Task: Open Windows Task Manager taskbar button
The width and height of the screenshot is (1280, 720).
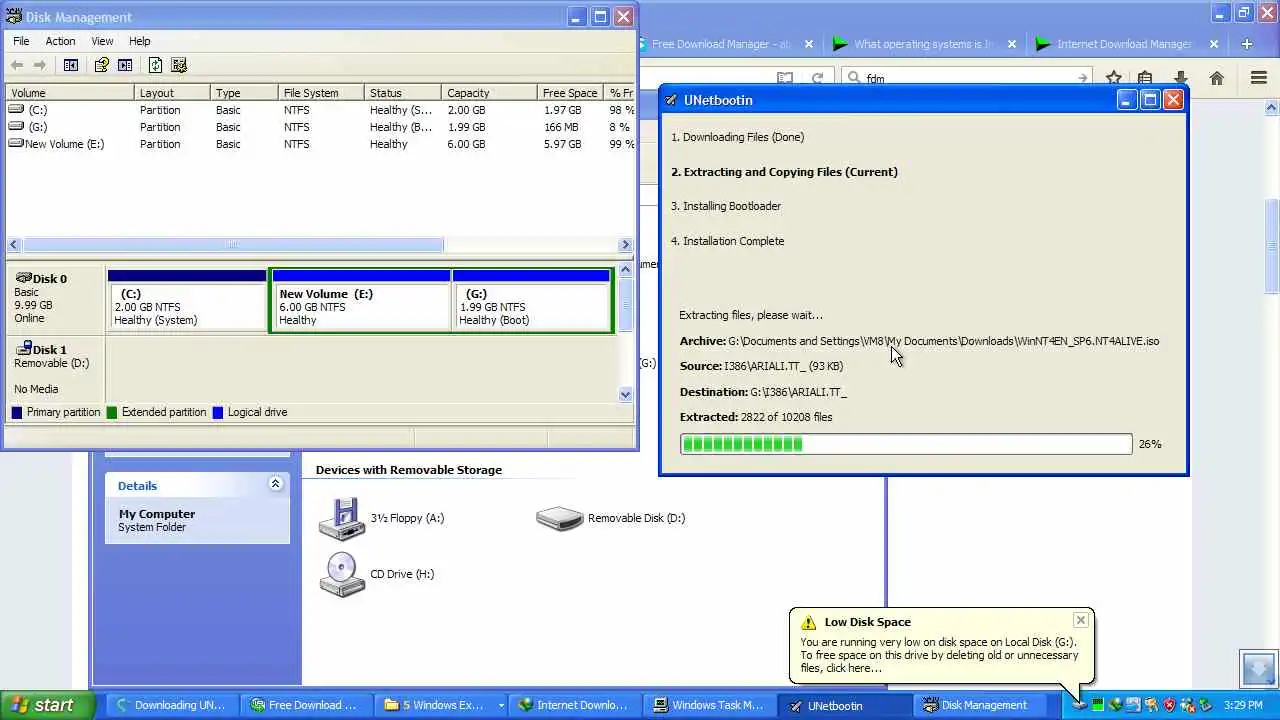Action: click(709, 705)
